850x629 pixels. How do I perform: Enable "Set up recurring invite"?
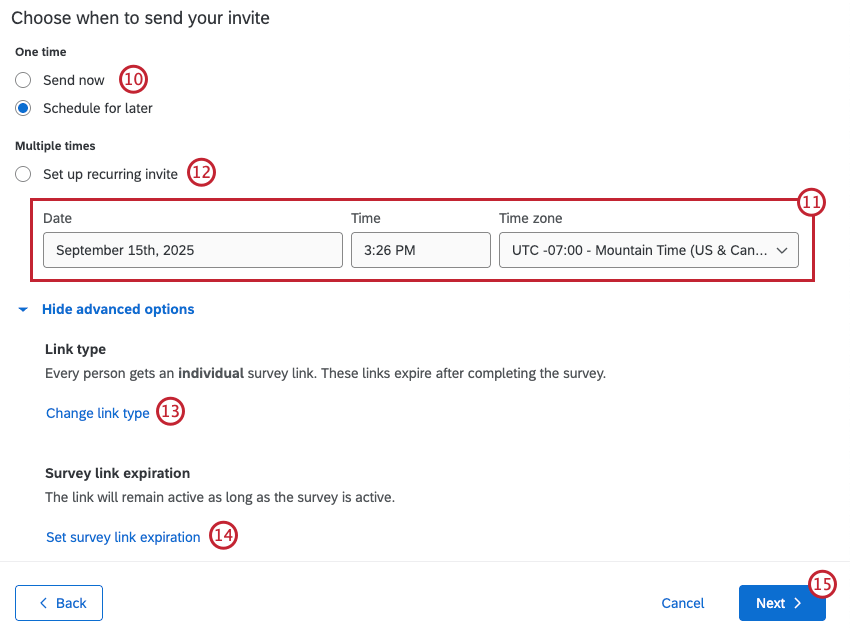coord(23,174)
